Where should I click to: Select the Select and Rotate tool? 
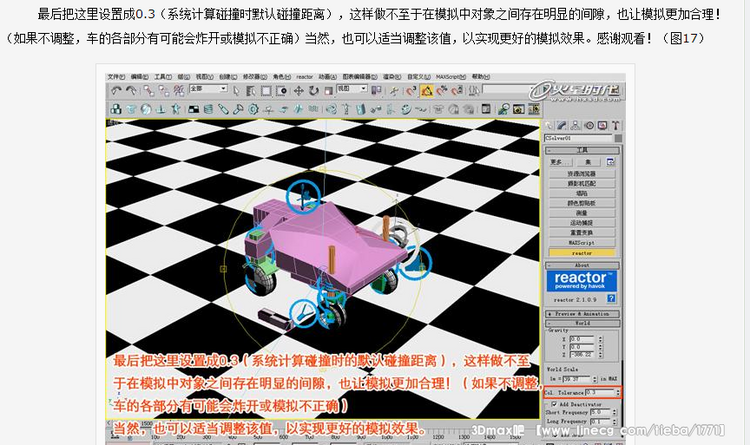pos(314,90)
